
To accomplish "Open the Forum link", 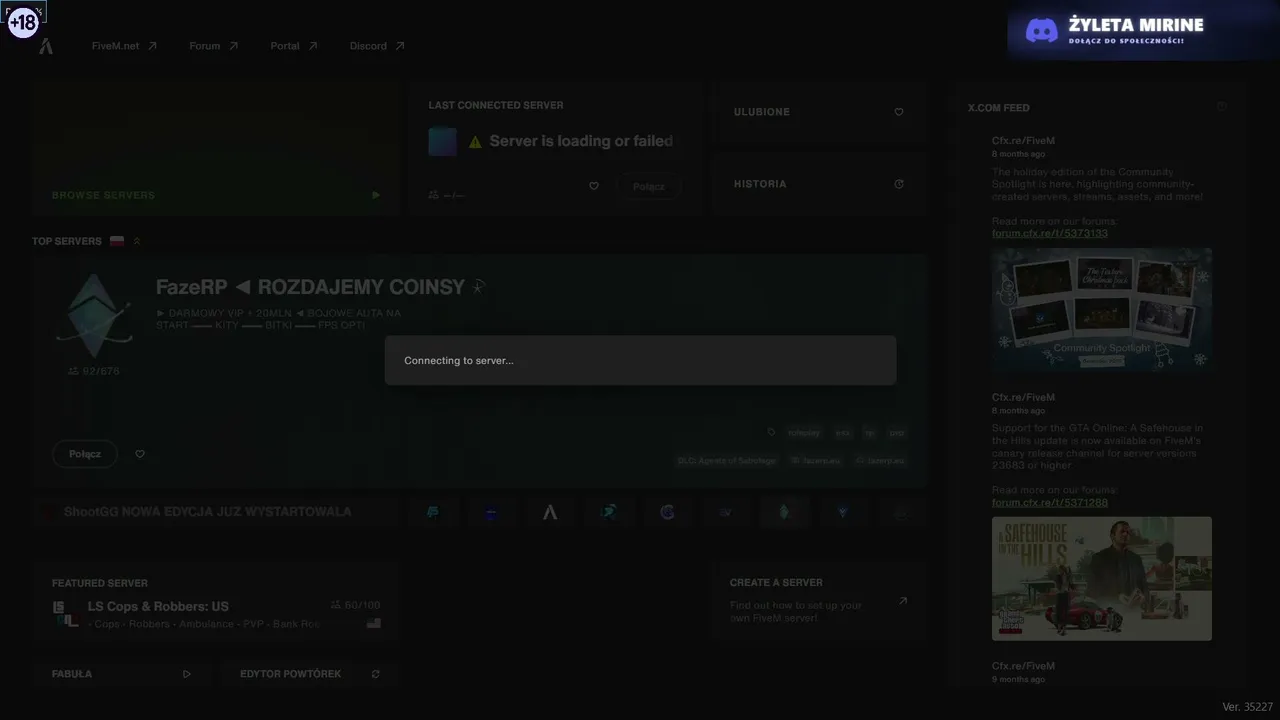I will (213, 46).
